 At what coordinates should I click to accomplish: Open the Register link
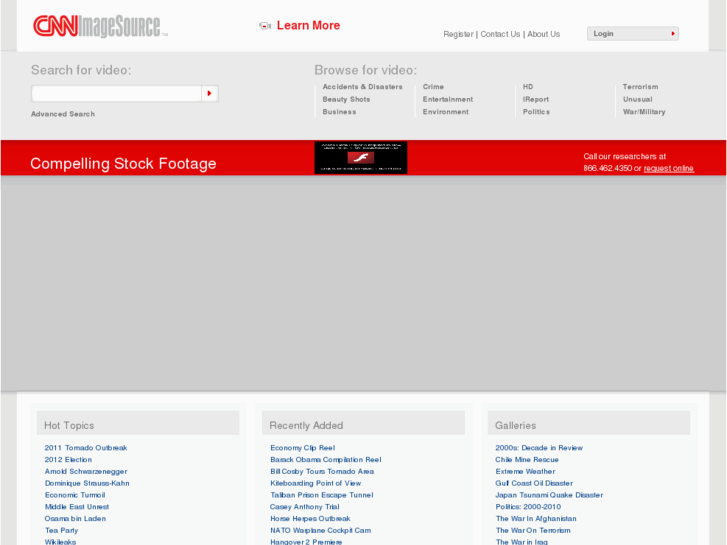point(458,34)
